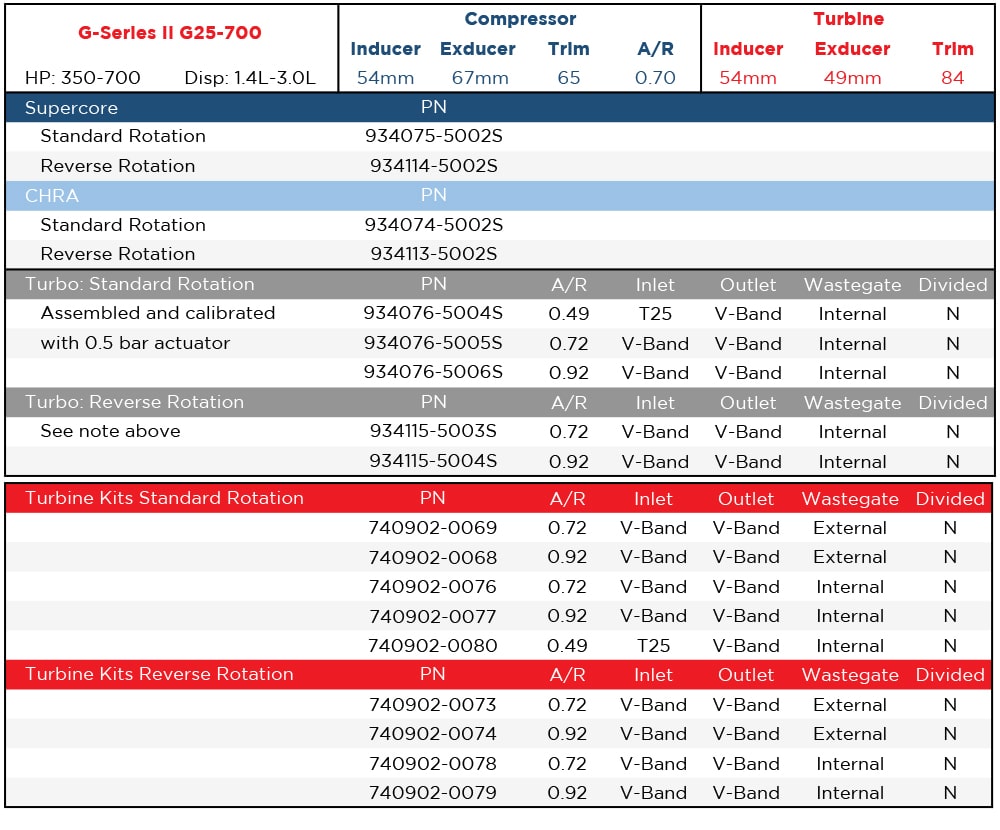
Task: Click the See note above text
Action: 110,431
